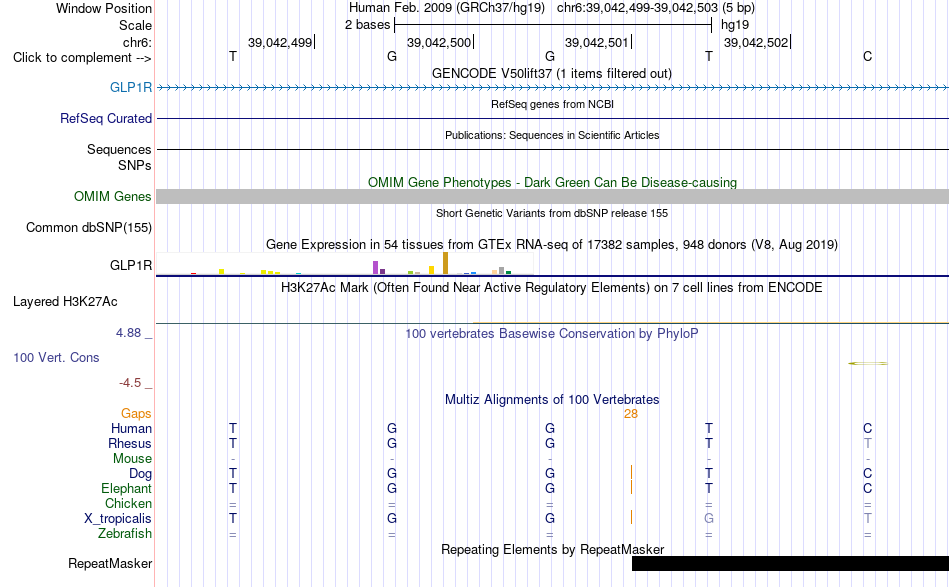The height and width of the screenshot is (587, 950).
Task: Select the Dog species row label
Action: pyautogui.click(x=140, y=474)
